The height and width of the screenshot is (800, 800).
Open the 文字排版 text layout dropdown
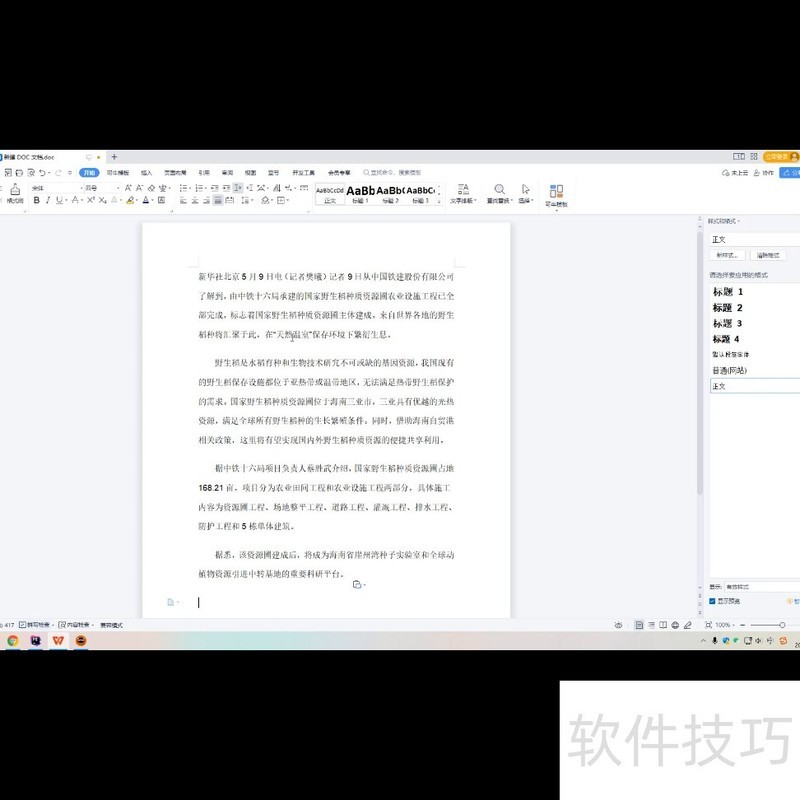tap(463, 194)
